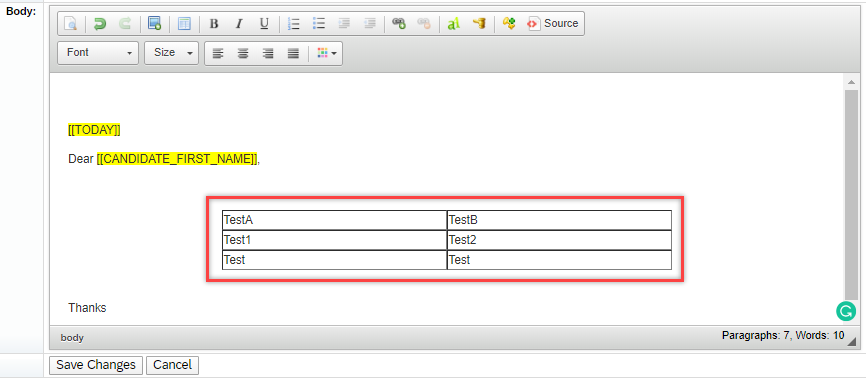This screenshot has height=379, width=866.
Task: Insert a bulleted list
Action: (319, 23)
